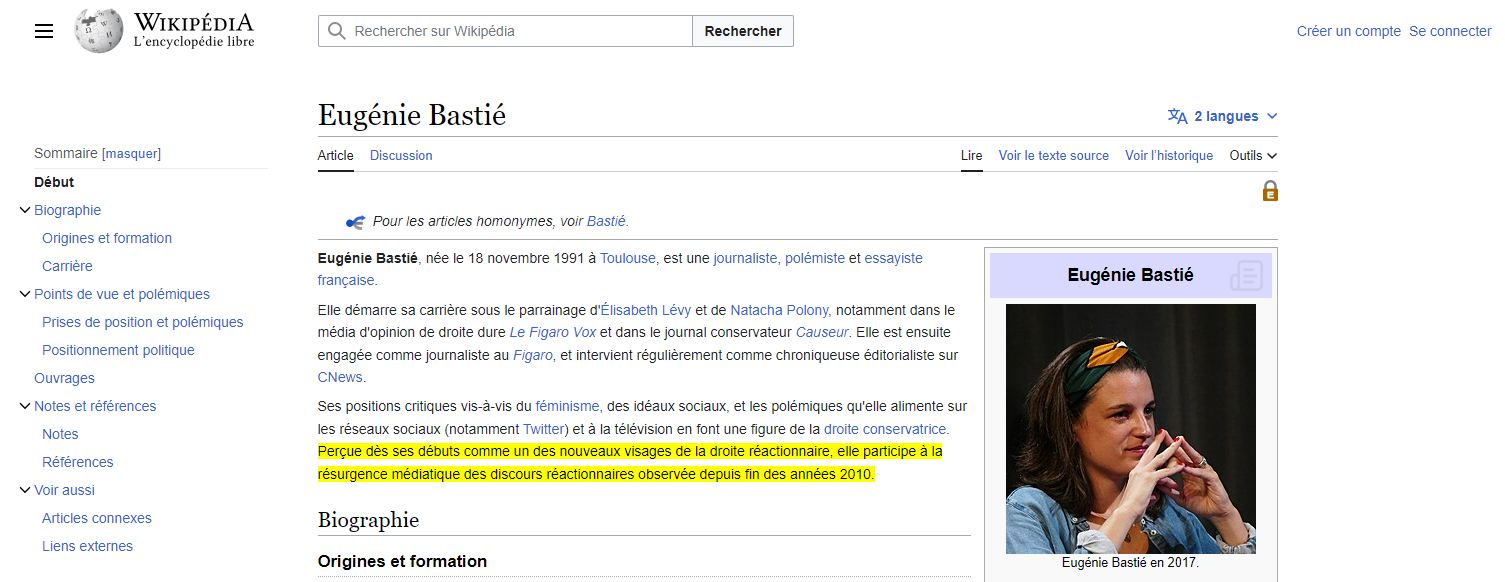Open the Voir l'historique tab
Viewport: 1505px width, 582px height.
1168,155
